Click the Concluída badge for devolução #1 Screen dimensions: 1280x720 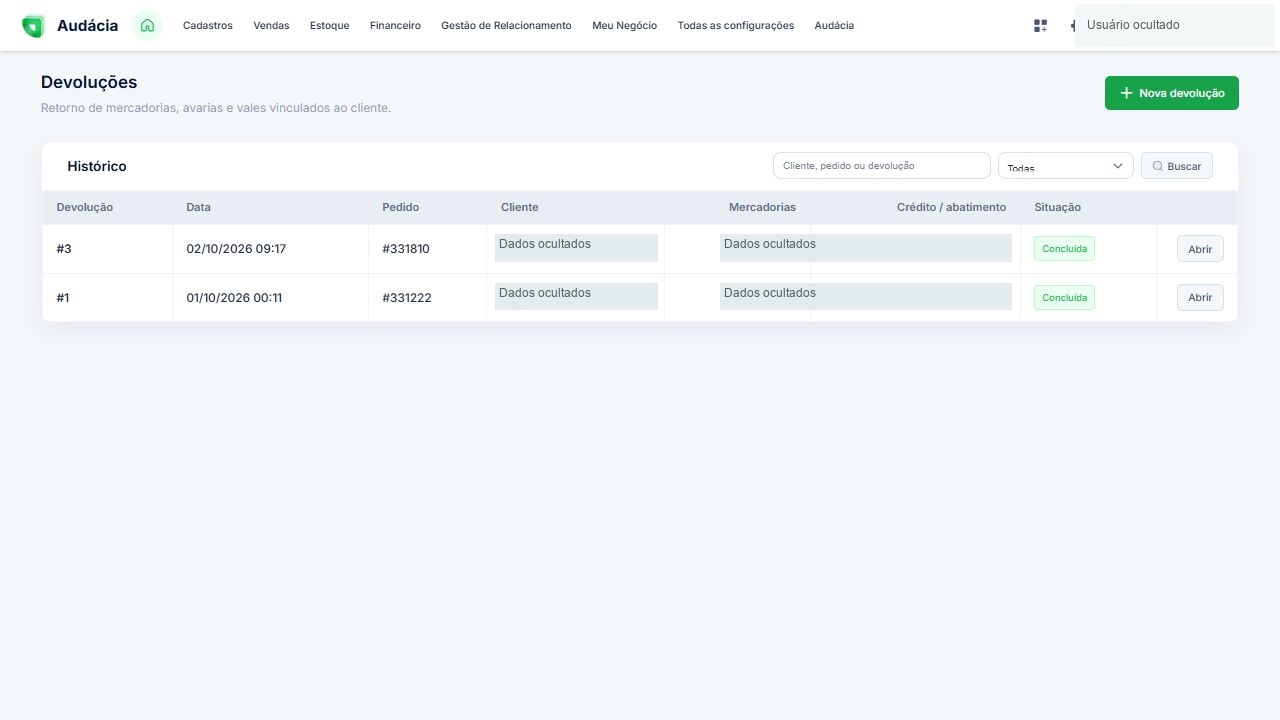pyautogui.click(x=1064, y=298)
